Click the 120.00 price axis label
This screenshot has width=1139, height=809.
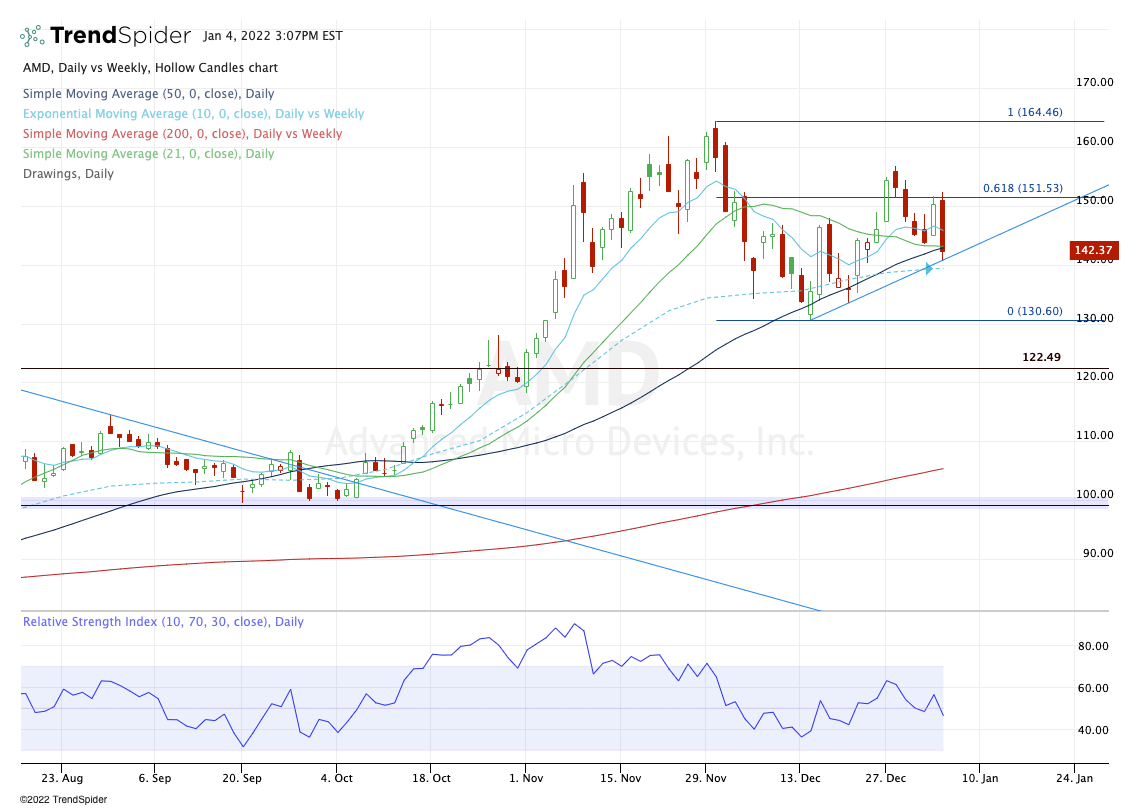pyautogui.click(x=1094, y=376)
